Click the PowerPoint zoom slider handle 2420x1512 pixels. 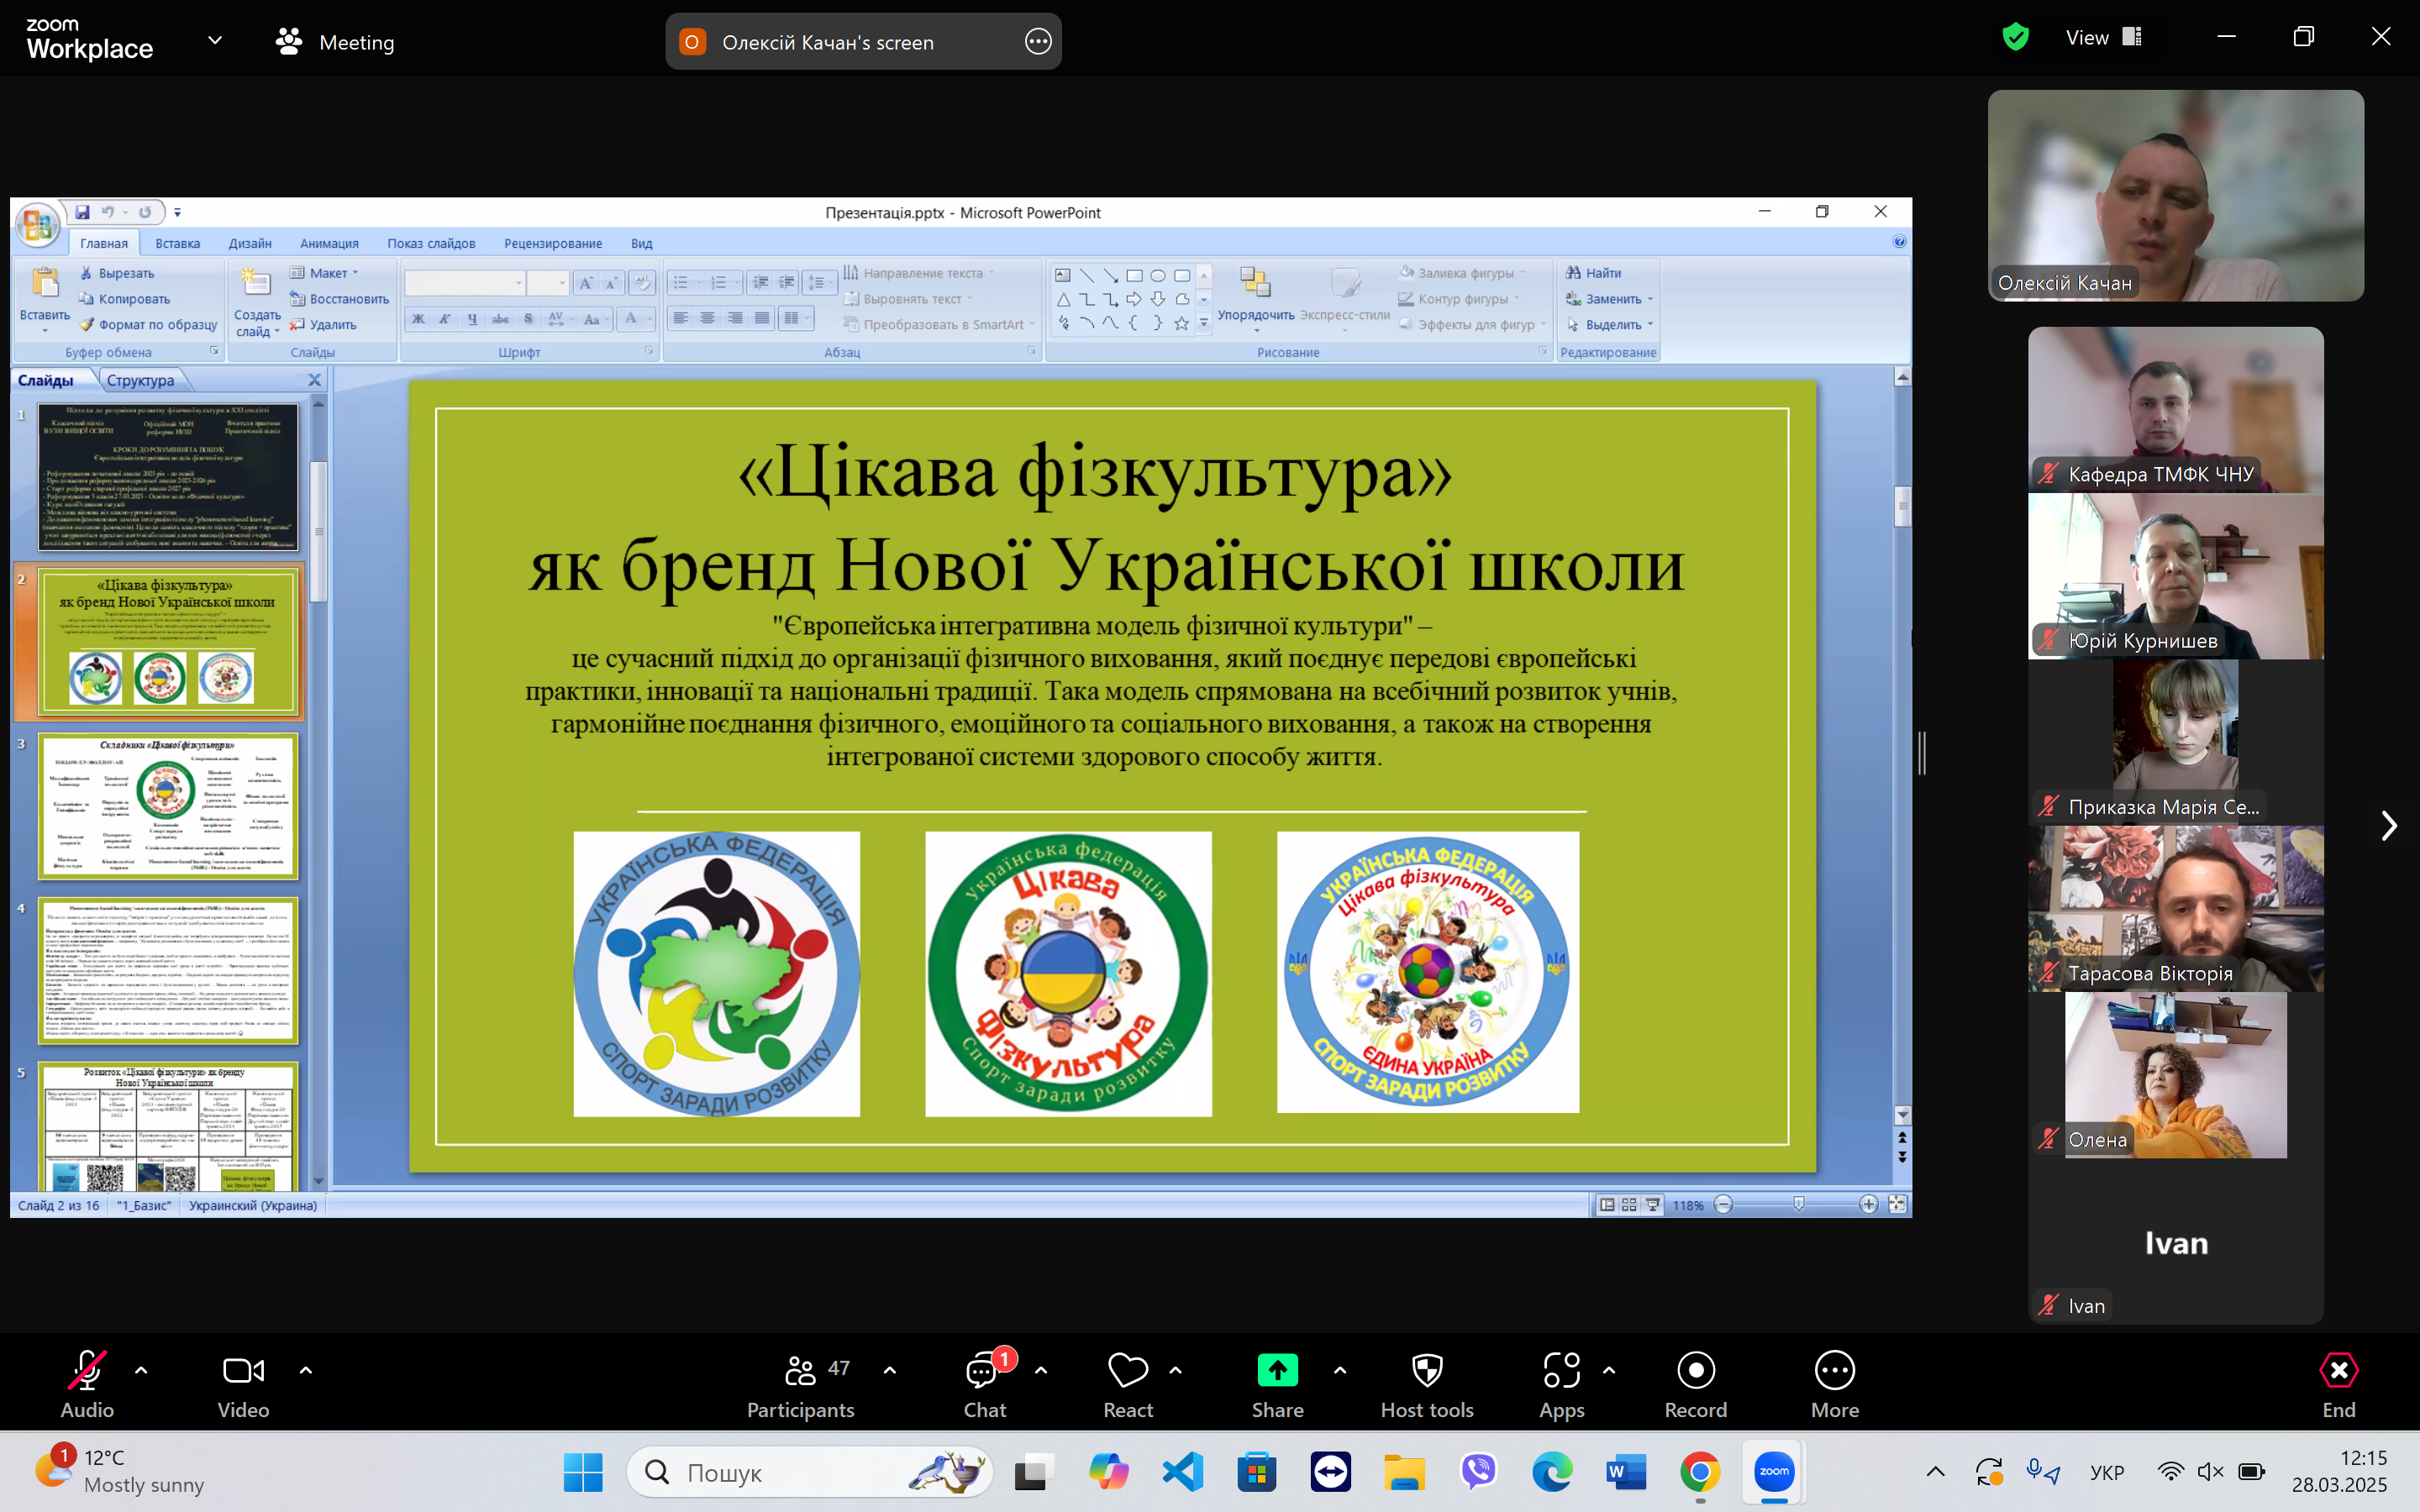[x=1799, y=1205]
